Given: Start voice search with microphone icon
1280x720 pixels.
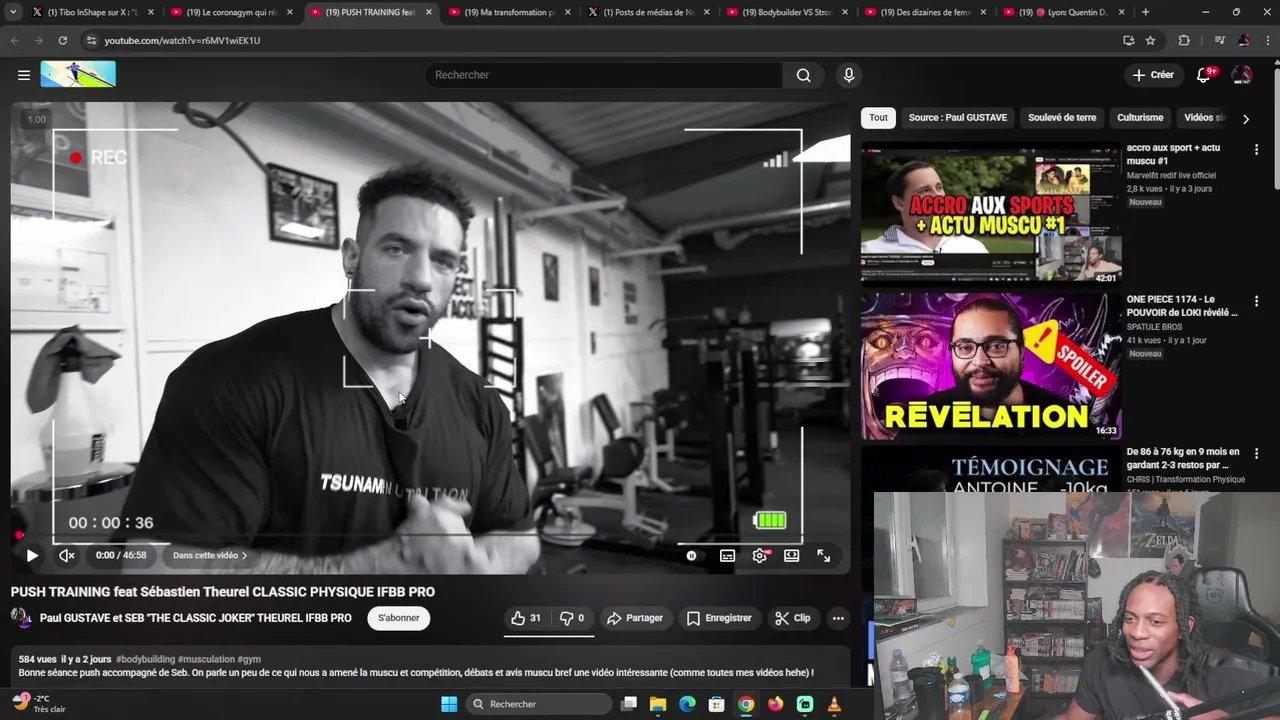Looking at the screenshot, I should (x=849, y=75).
